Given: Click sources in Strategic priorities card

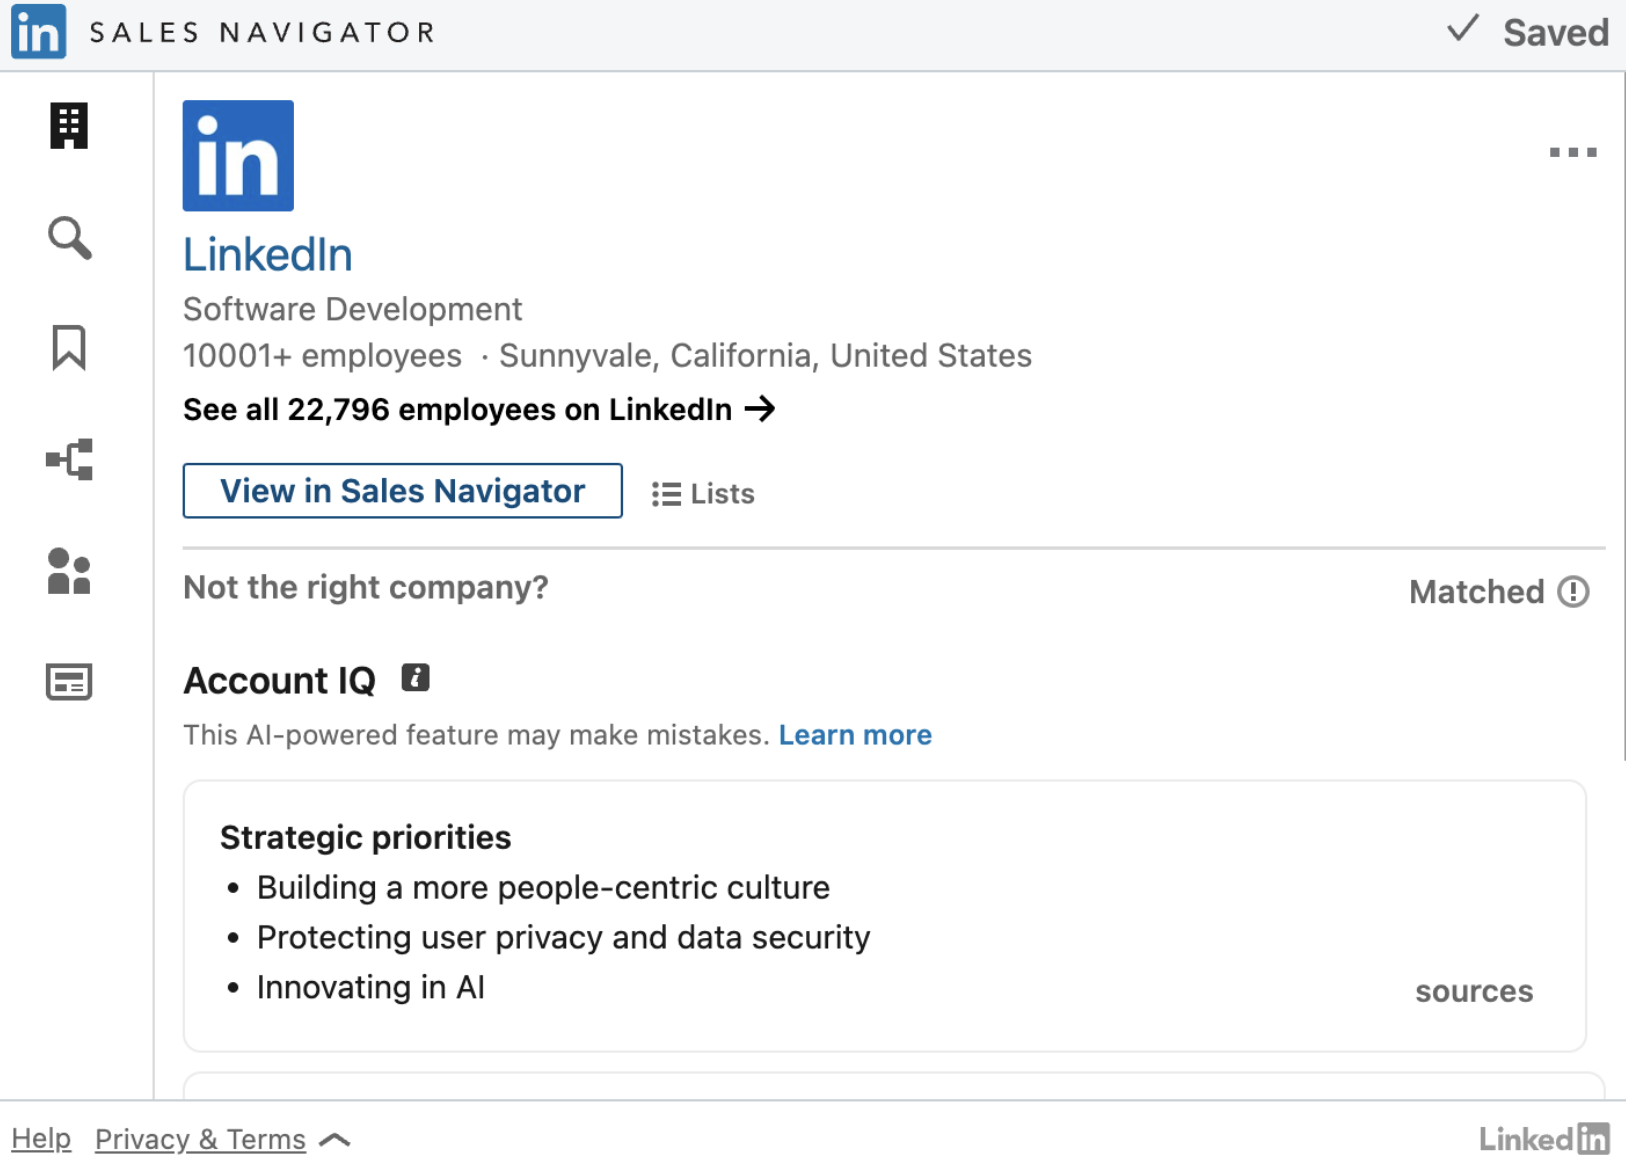Looking at the screenshot, I should coord(1473,991).
